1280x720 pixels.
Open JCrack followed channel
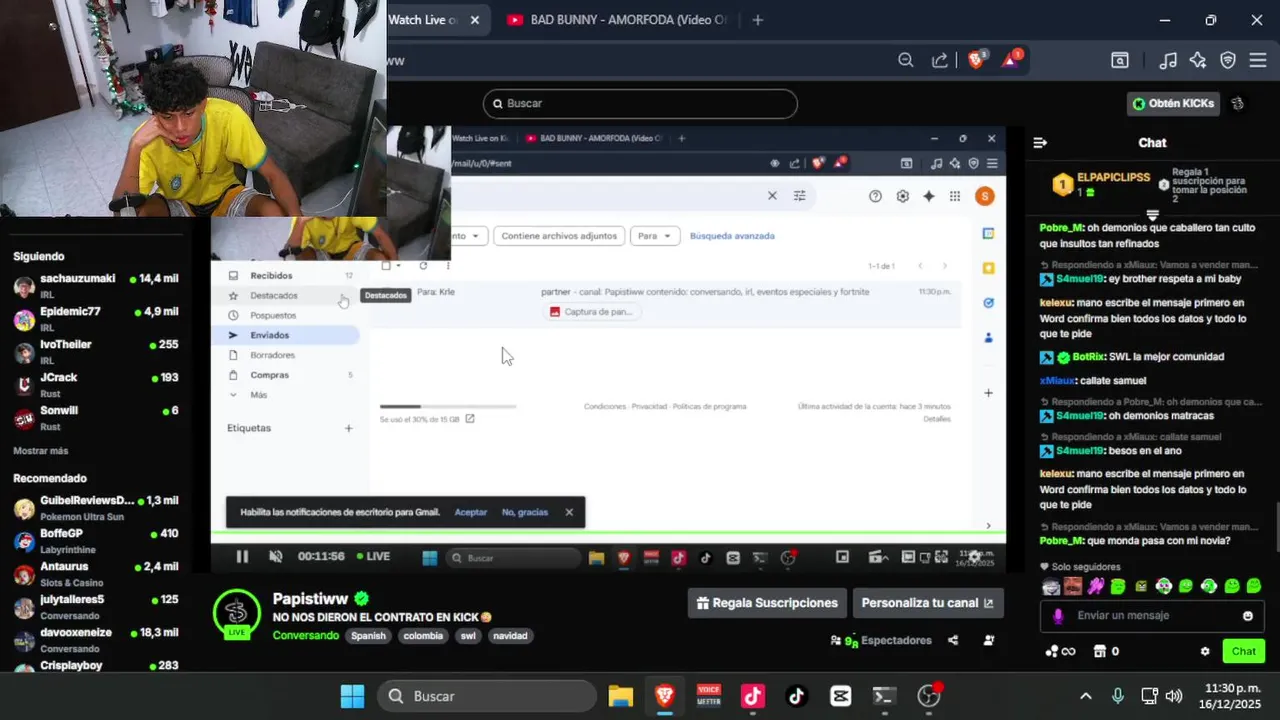click(96, 384)
